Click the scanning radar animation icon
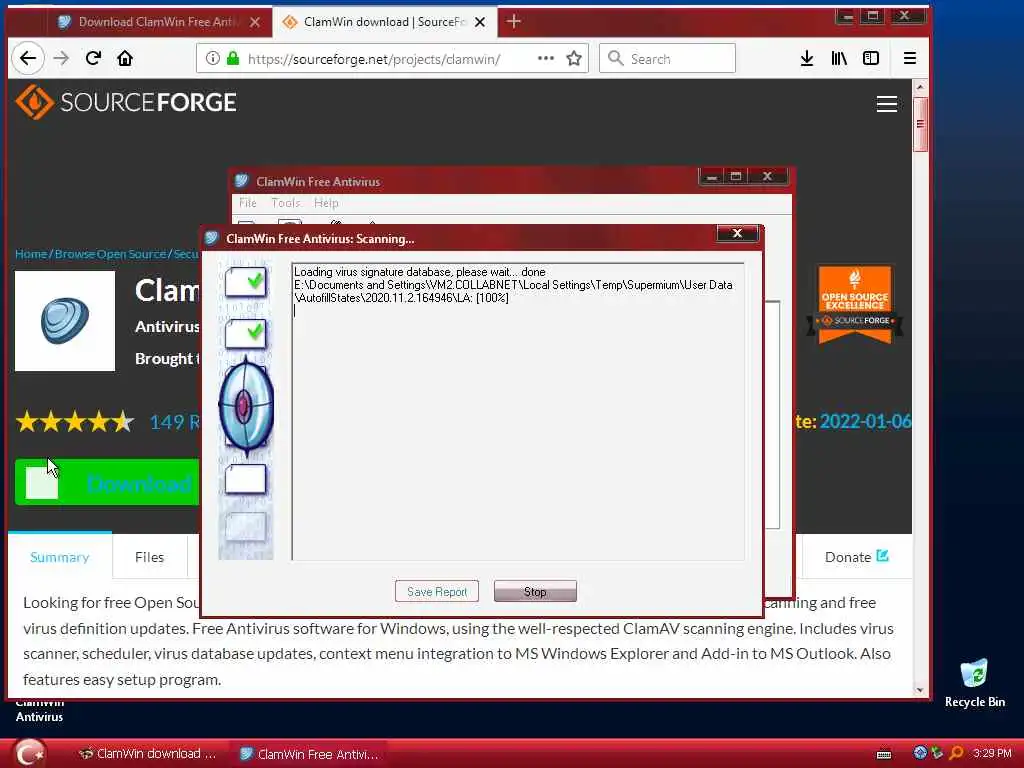The height and width of the screenshot is (768, 1024). coord(245,406)
